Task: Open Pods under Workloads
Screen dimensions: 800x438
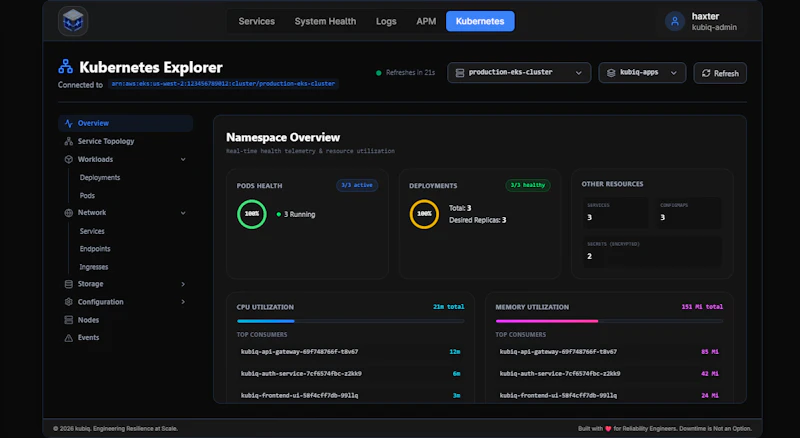Action: click(x=87, y=196)
